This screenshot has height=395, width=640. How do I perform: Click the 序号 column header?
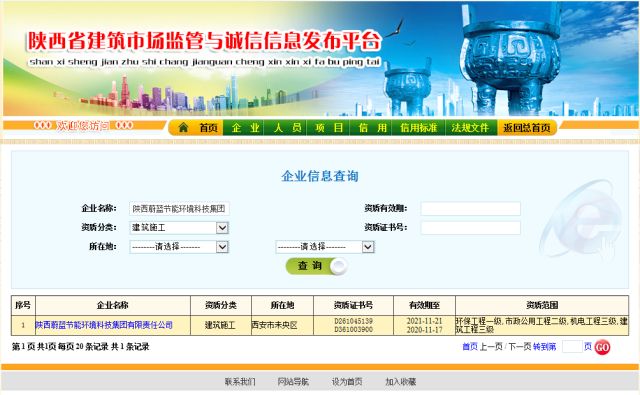23,305
